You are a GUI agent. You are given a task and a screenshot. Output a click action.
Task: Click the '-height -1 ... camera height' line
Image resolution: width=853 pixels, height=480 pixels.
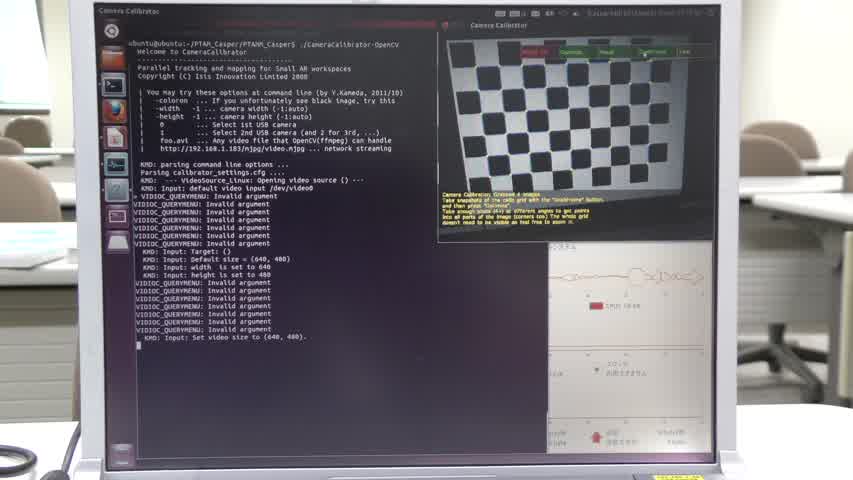pyautogui.click(x=234, y=116)
